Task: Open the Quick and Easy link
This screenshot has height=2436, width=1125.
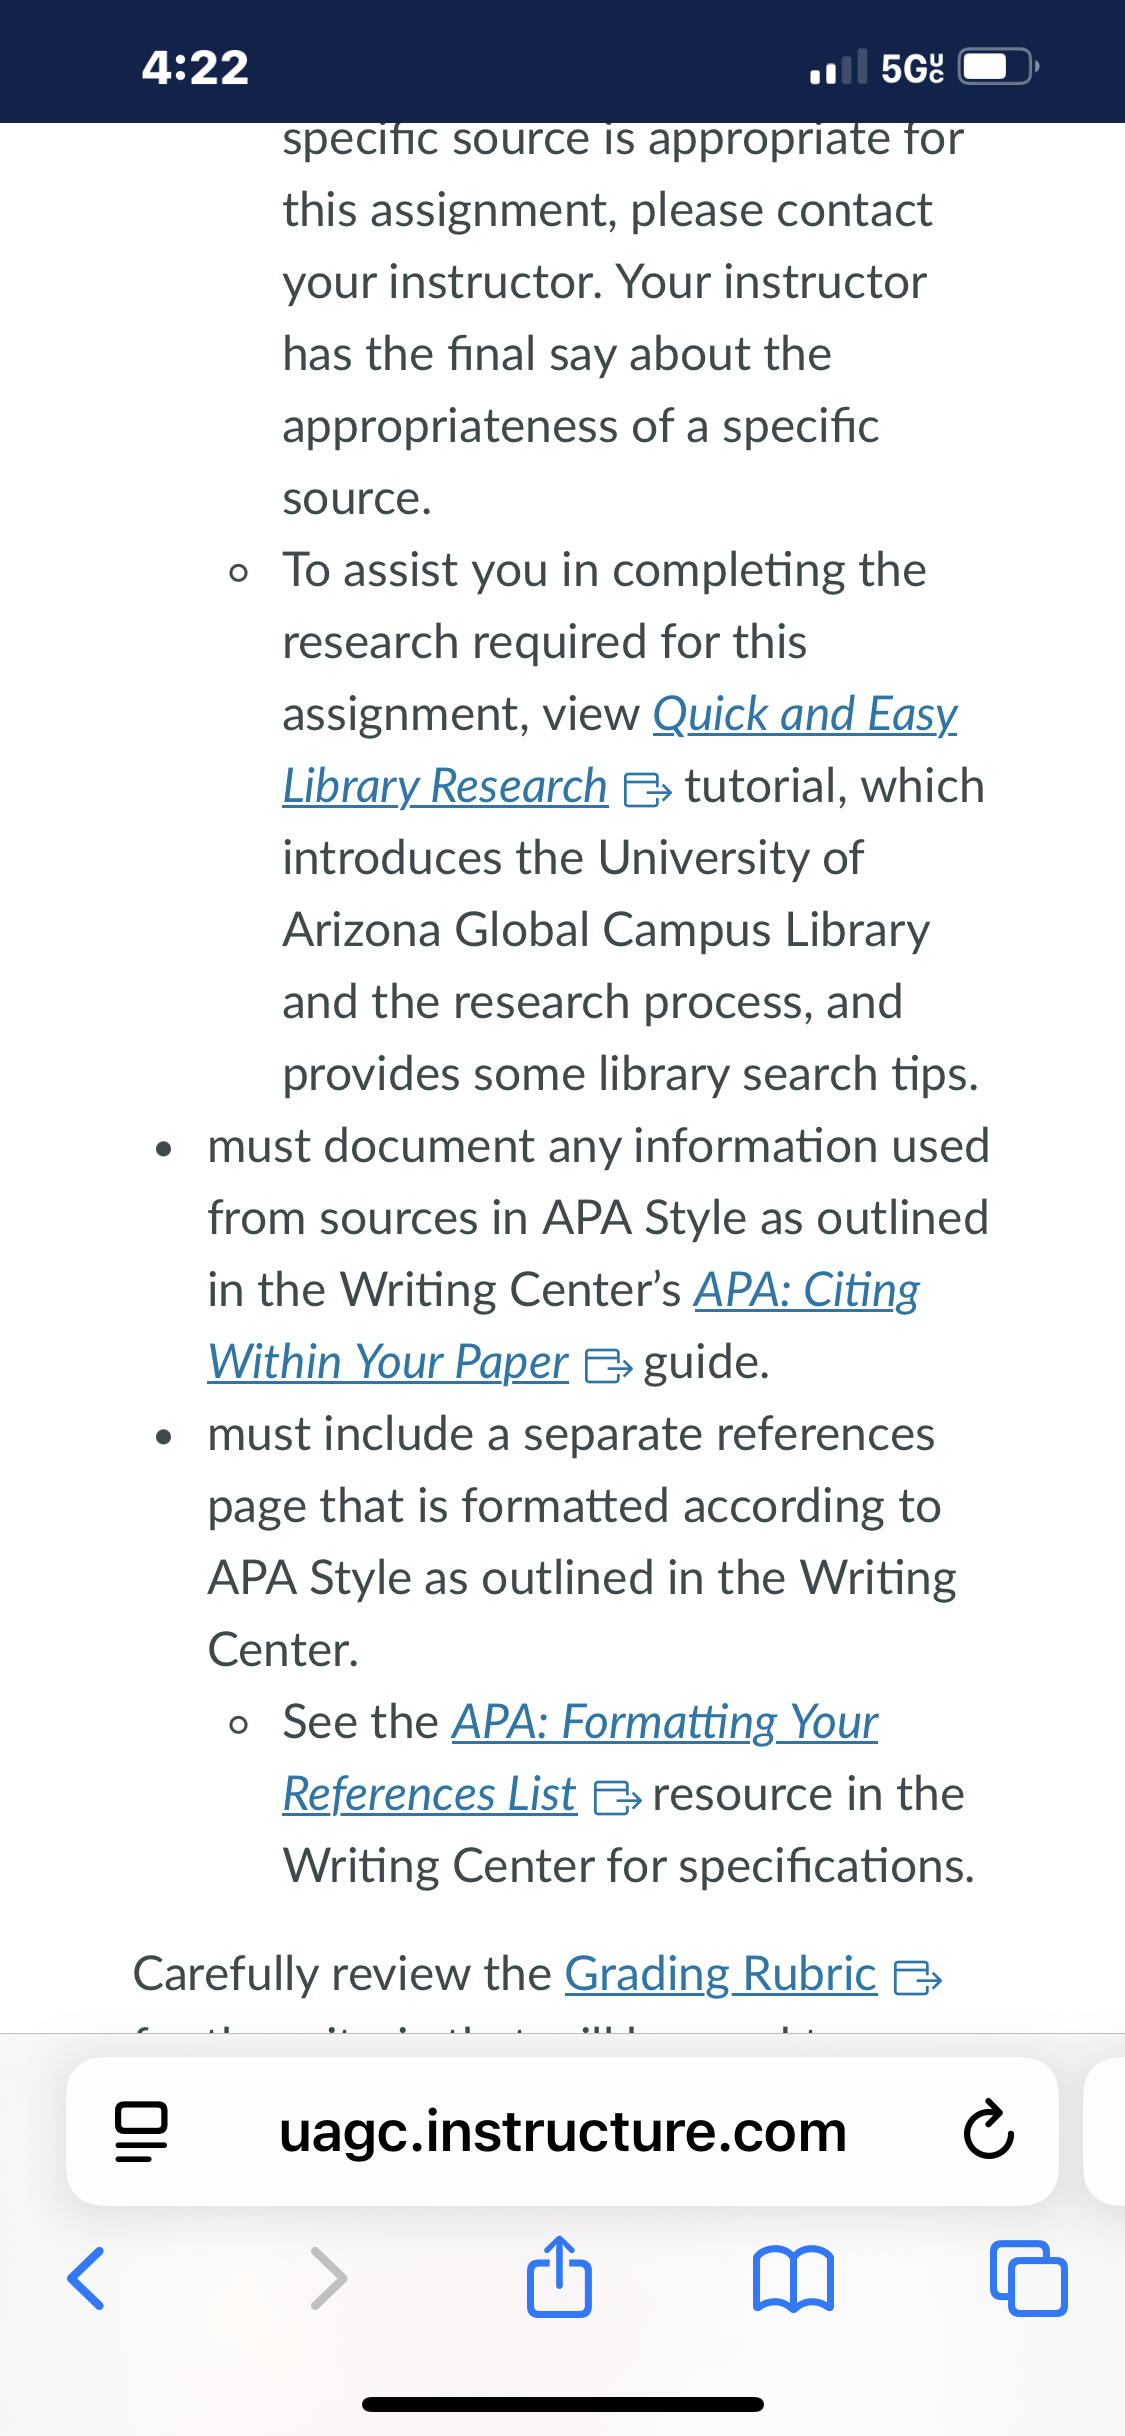Action: pos(805,715)
